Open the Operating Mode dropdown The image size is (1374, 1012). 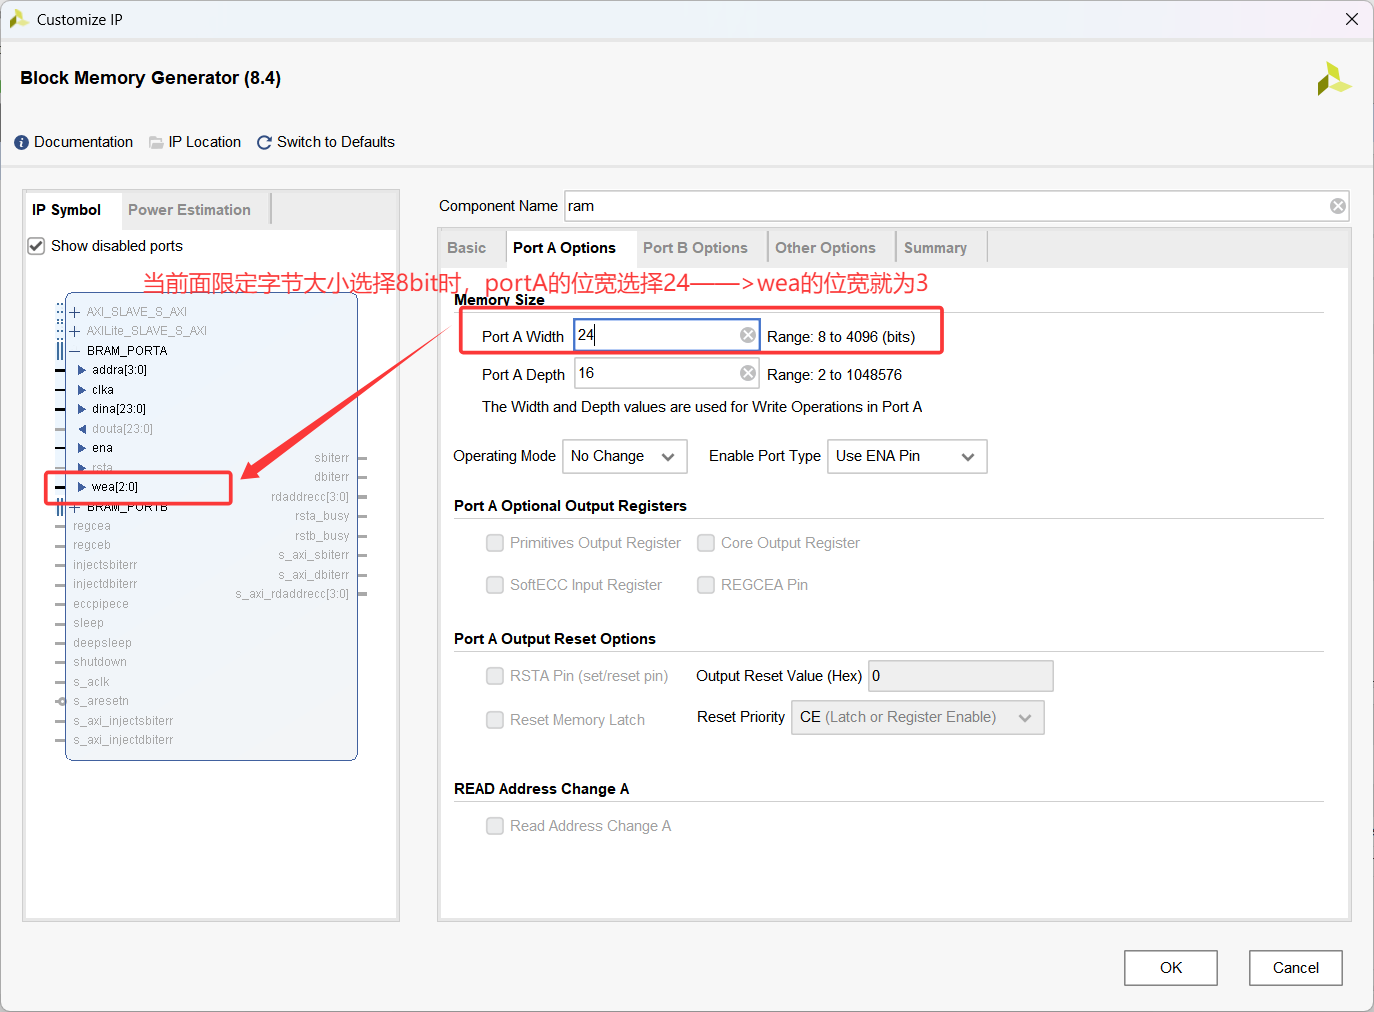coord(625,457)
